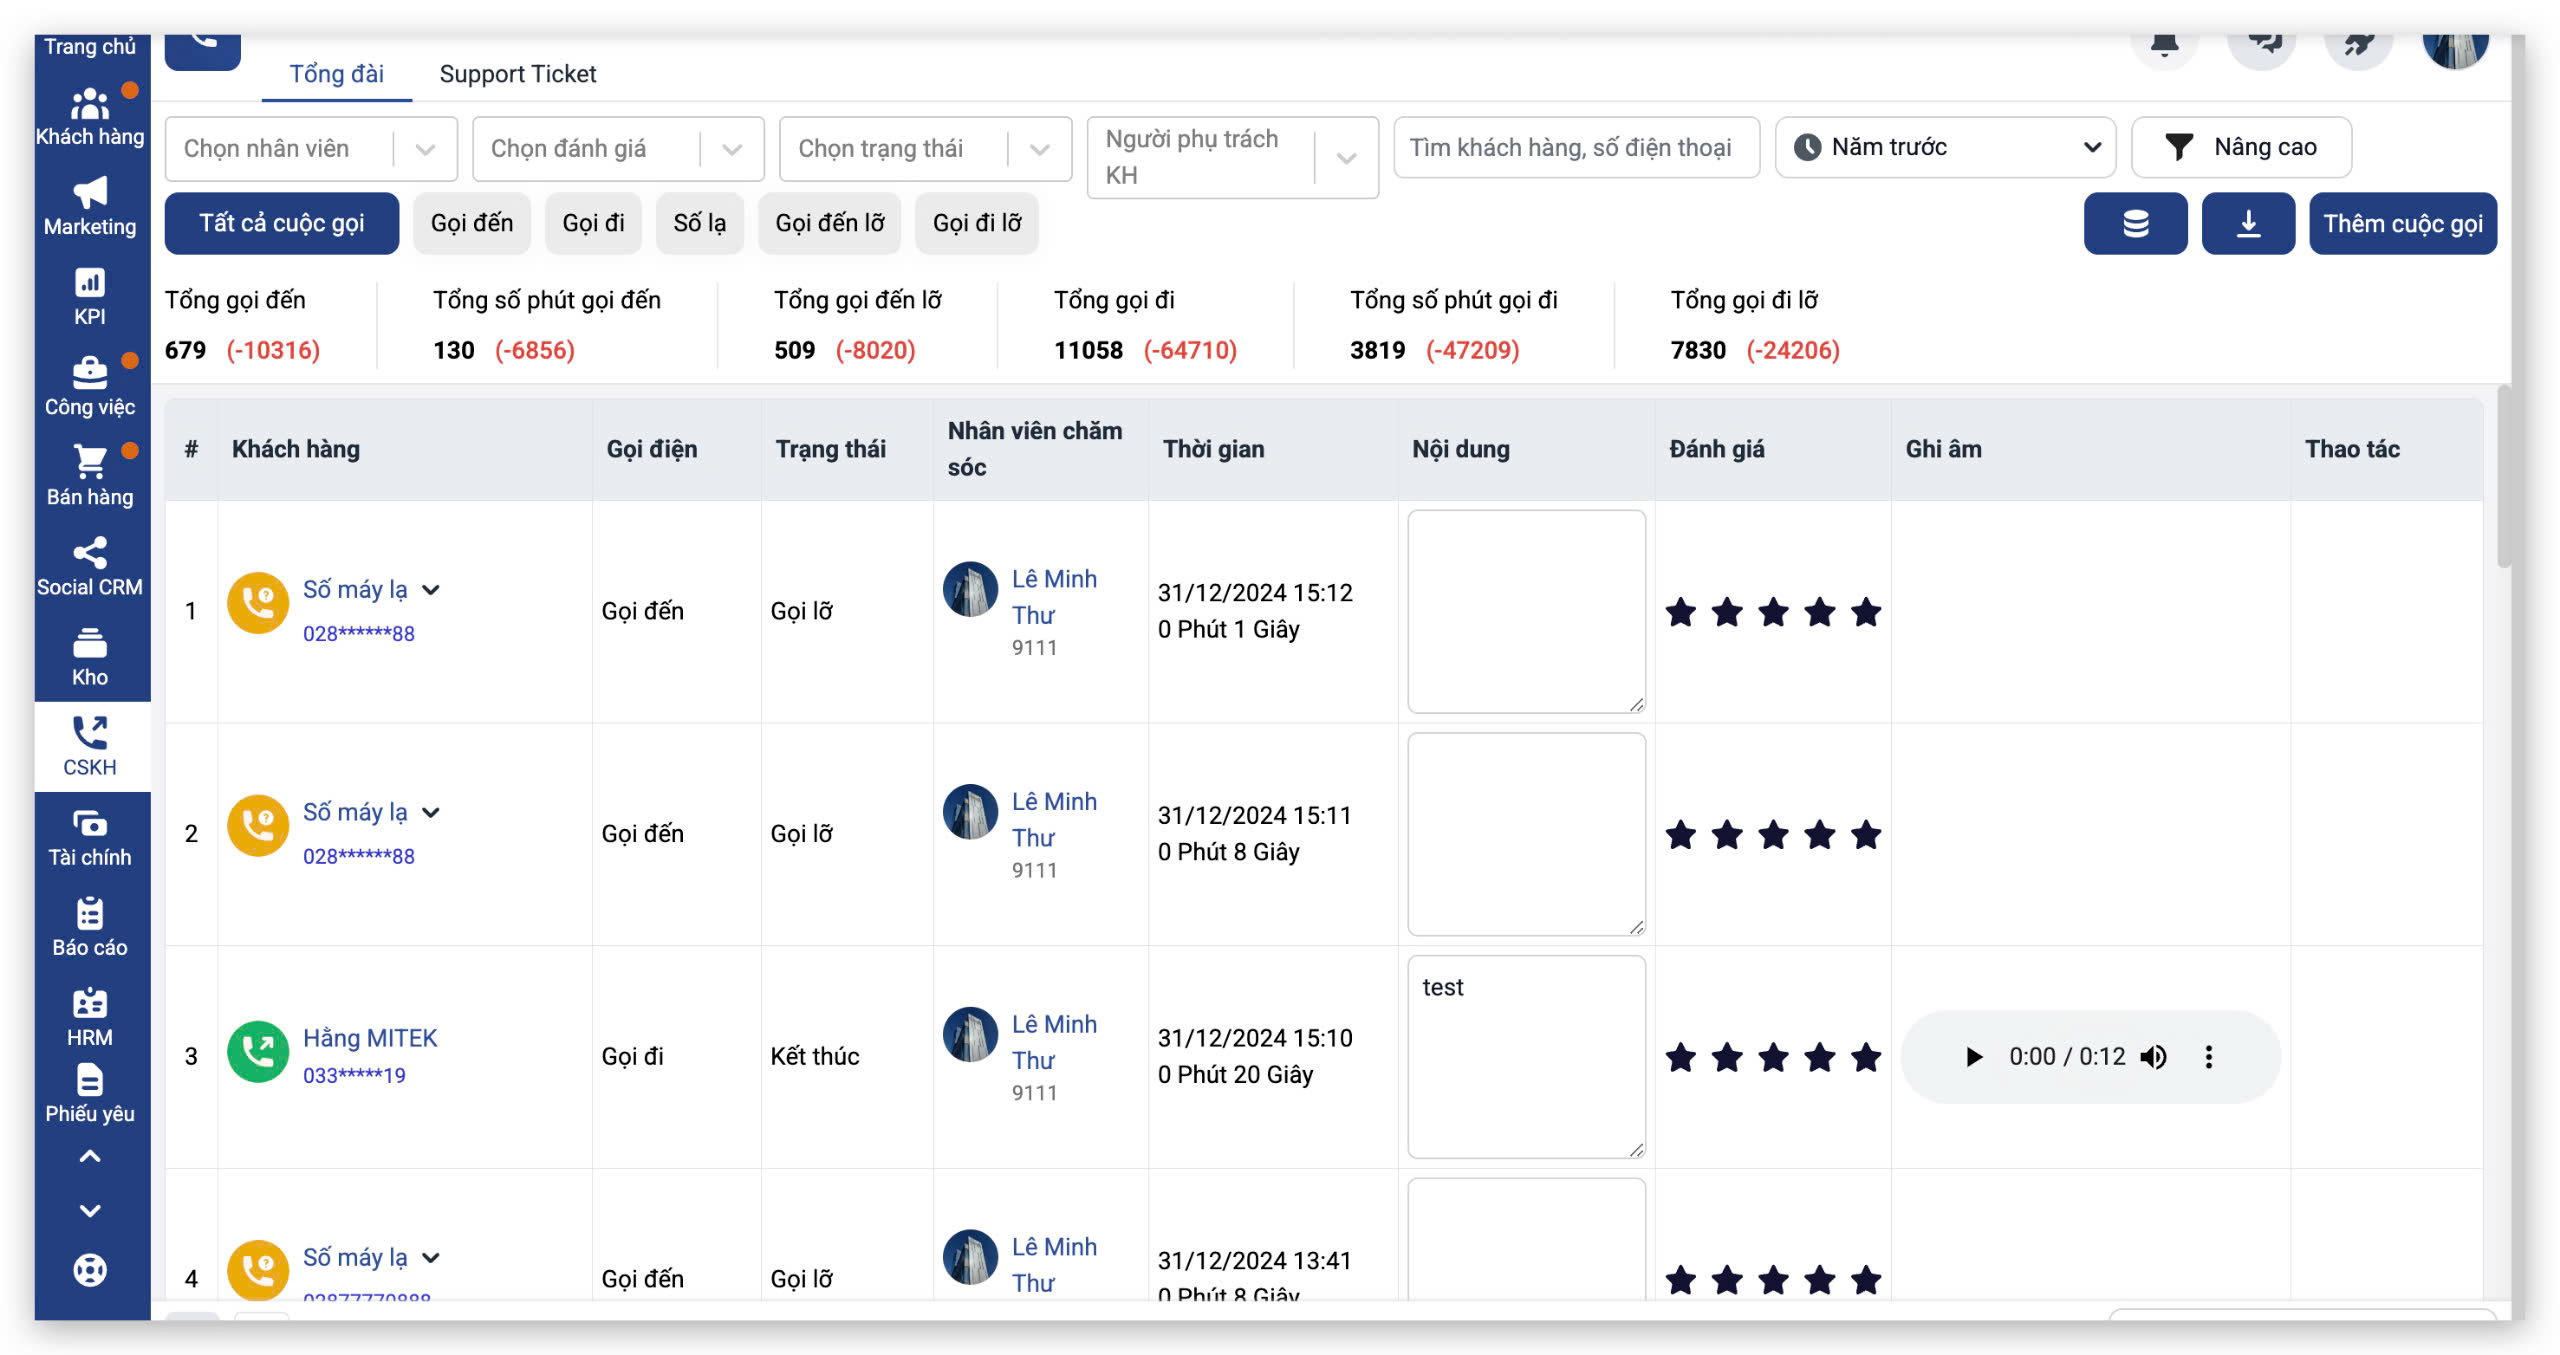The width and height of the screenshot is (2560, 1355).
Task: Rate first call with the fifth star
Action: 1865,612
